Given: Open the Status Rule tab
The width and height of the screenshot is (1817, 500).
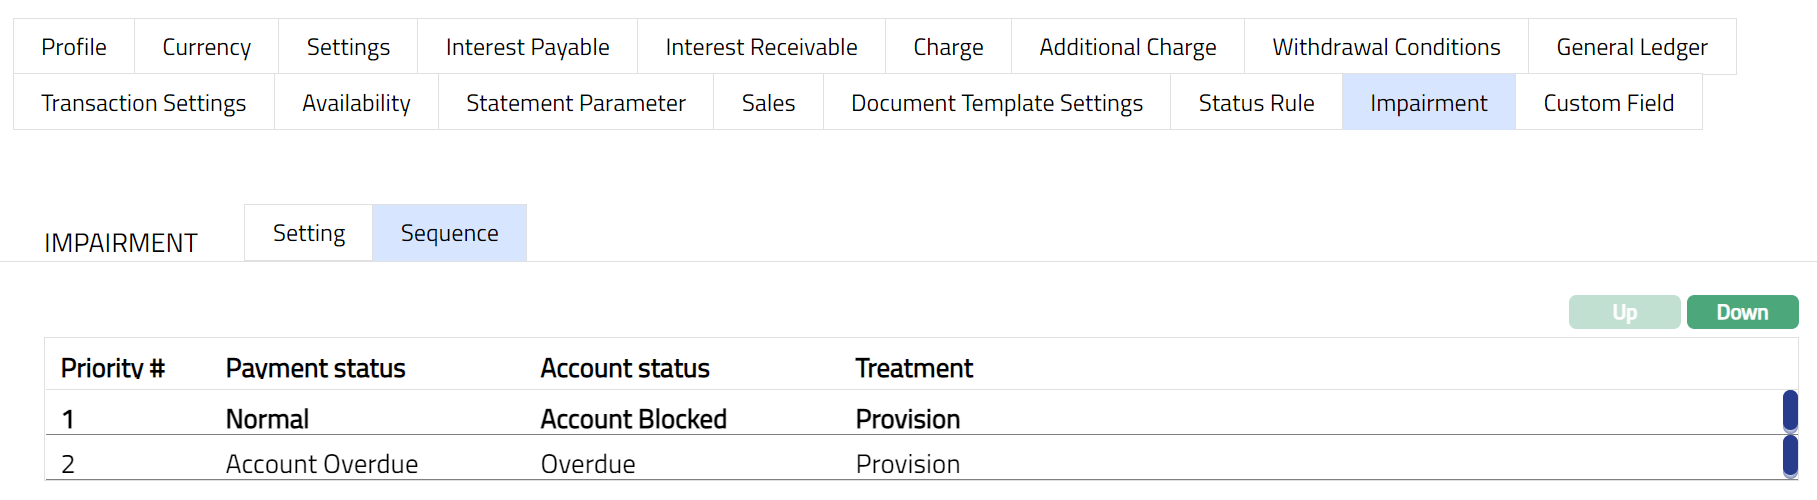Looking at the screenshot, I should tap(1256, 103).
